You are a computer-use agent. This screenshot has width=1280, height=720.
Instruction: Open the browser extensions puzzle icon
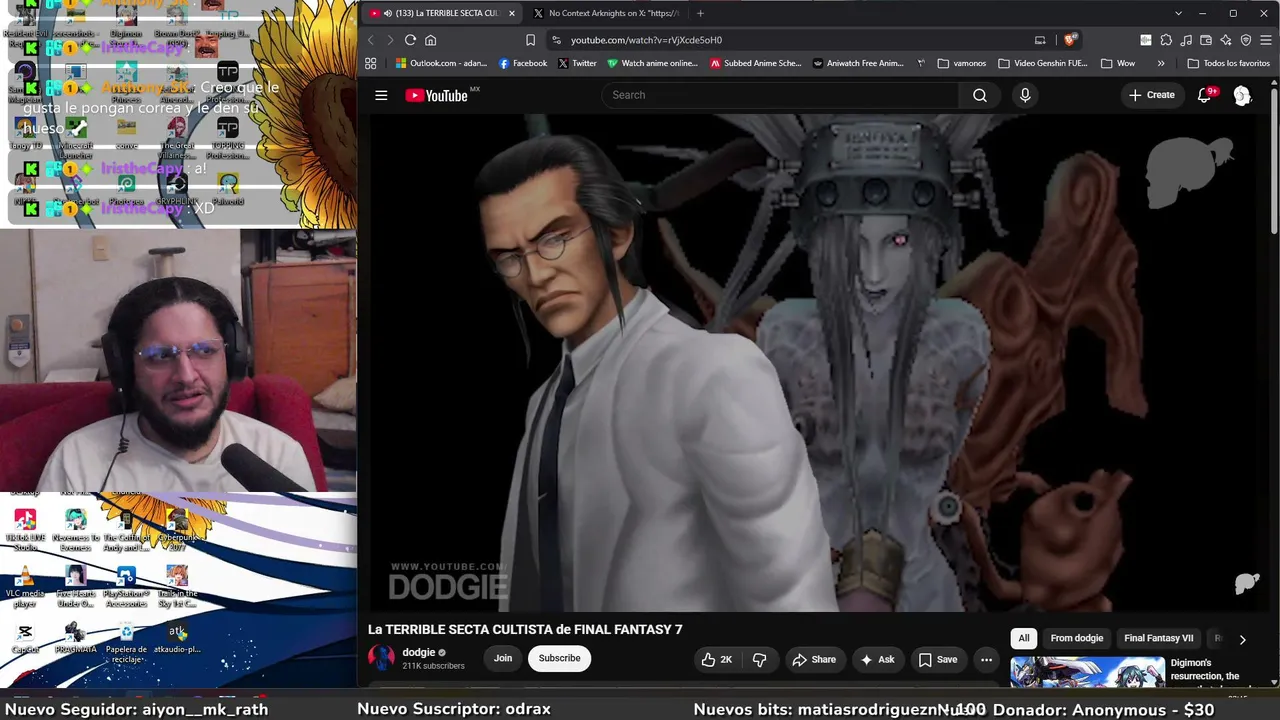(x=1166, y=40)
